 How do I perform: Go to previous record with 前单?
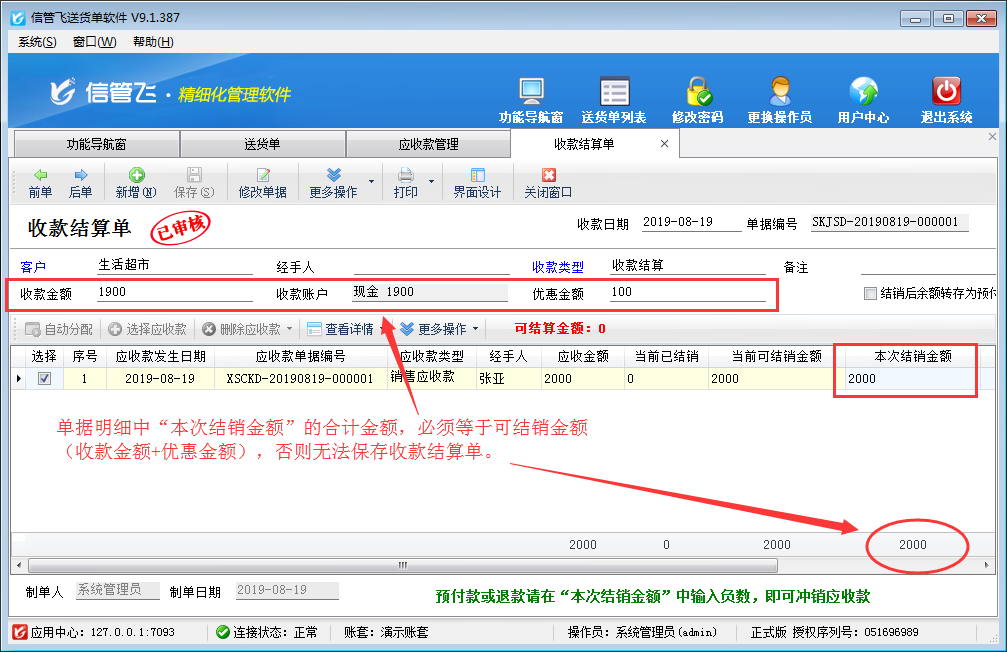(x=40, y=183)
